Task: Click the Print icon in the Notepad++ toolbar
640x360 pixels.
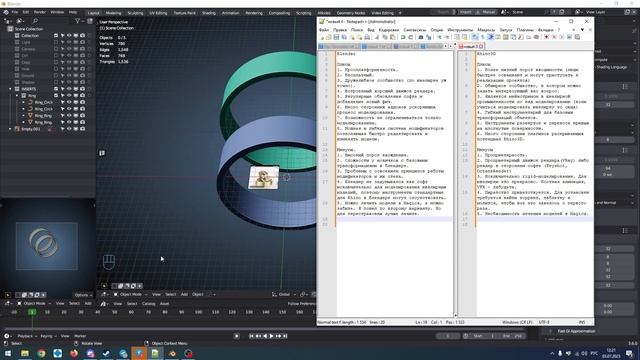Action: [367, 37]
